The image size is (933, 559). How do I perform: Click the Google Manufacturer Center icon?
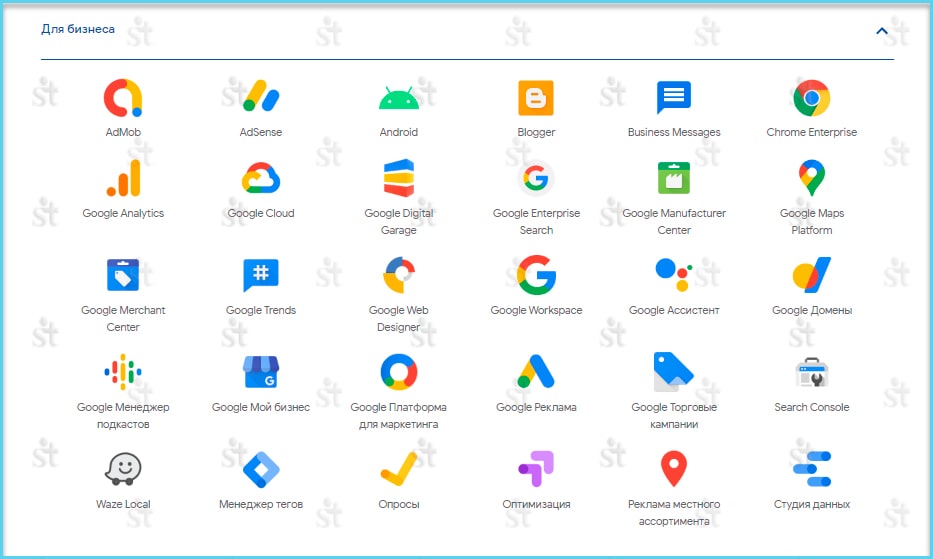[x=674, y=178]
